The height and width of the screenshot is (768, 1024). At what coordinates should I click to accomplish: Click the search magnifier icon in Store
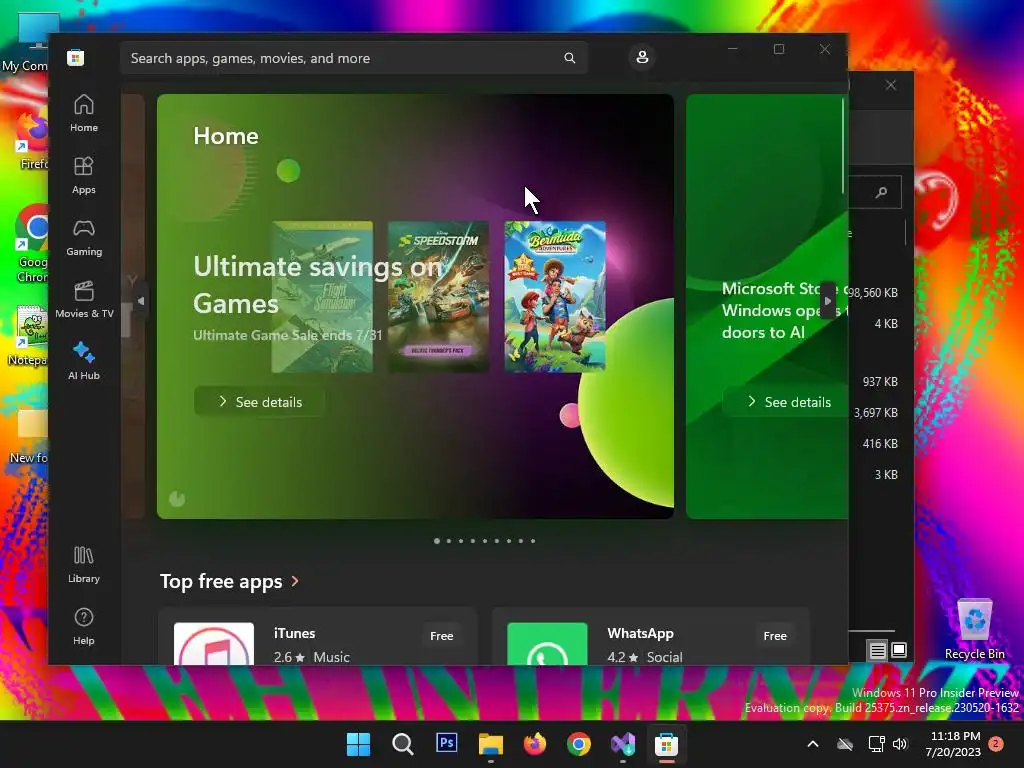pyautogui.click(x=569, y=58)
